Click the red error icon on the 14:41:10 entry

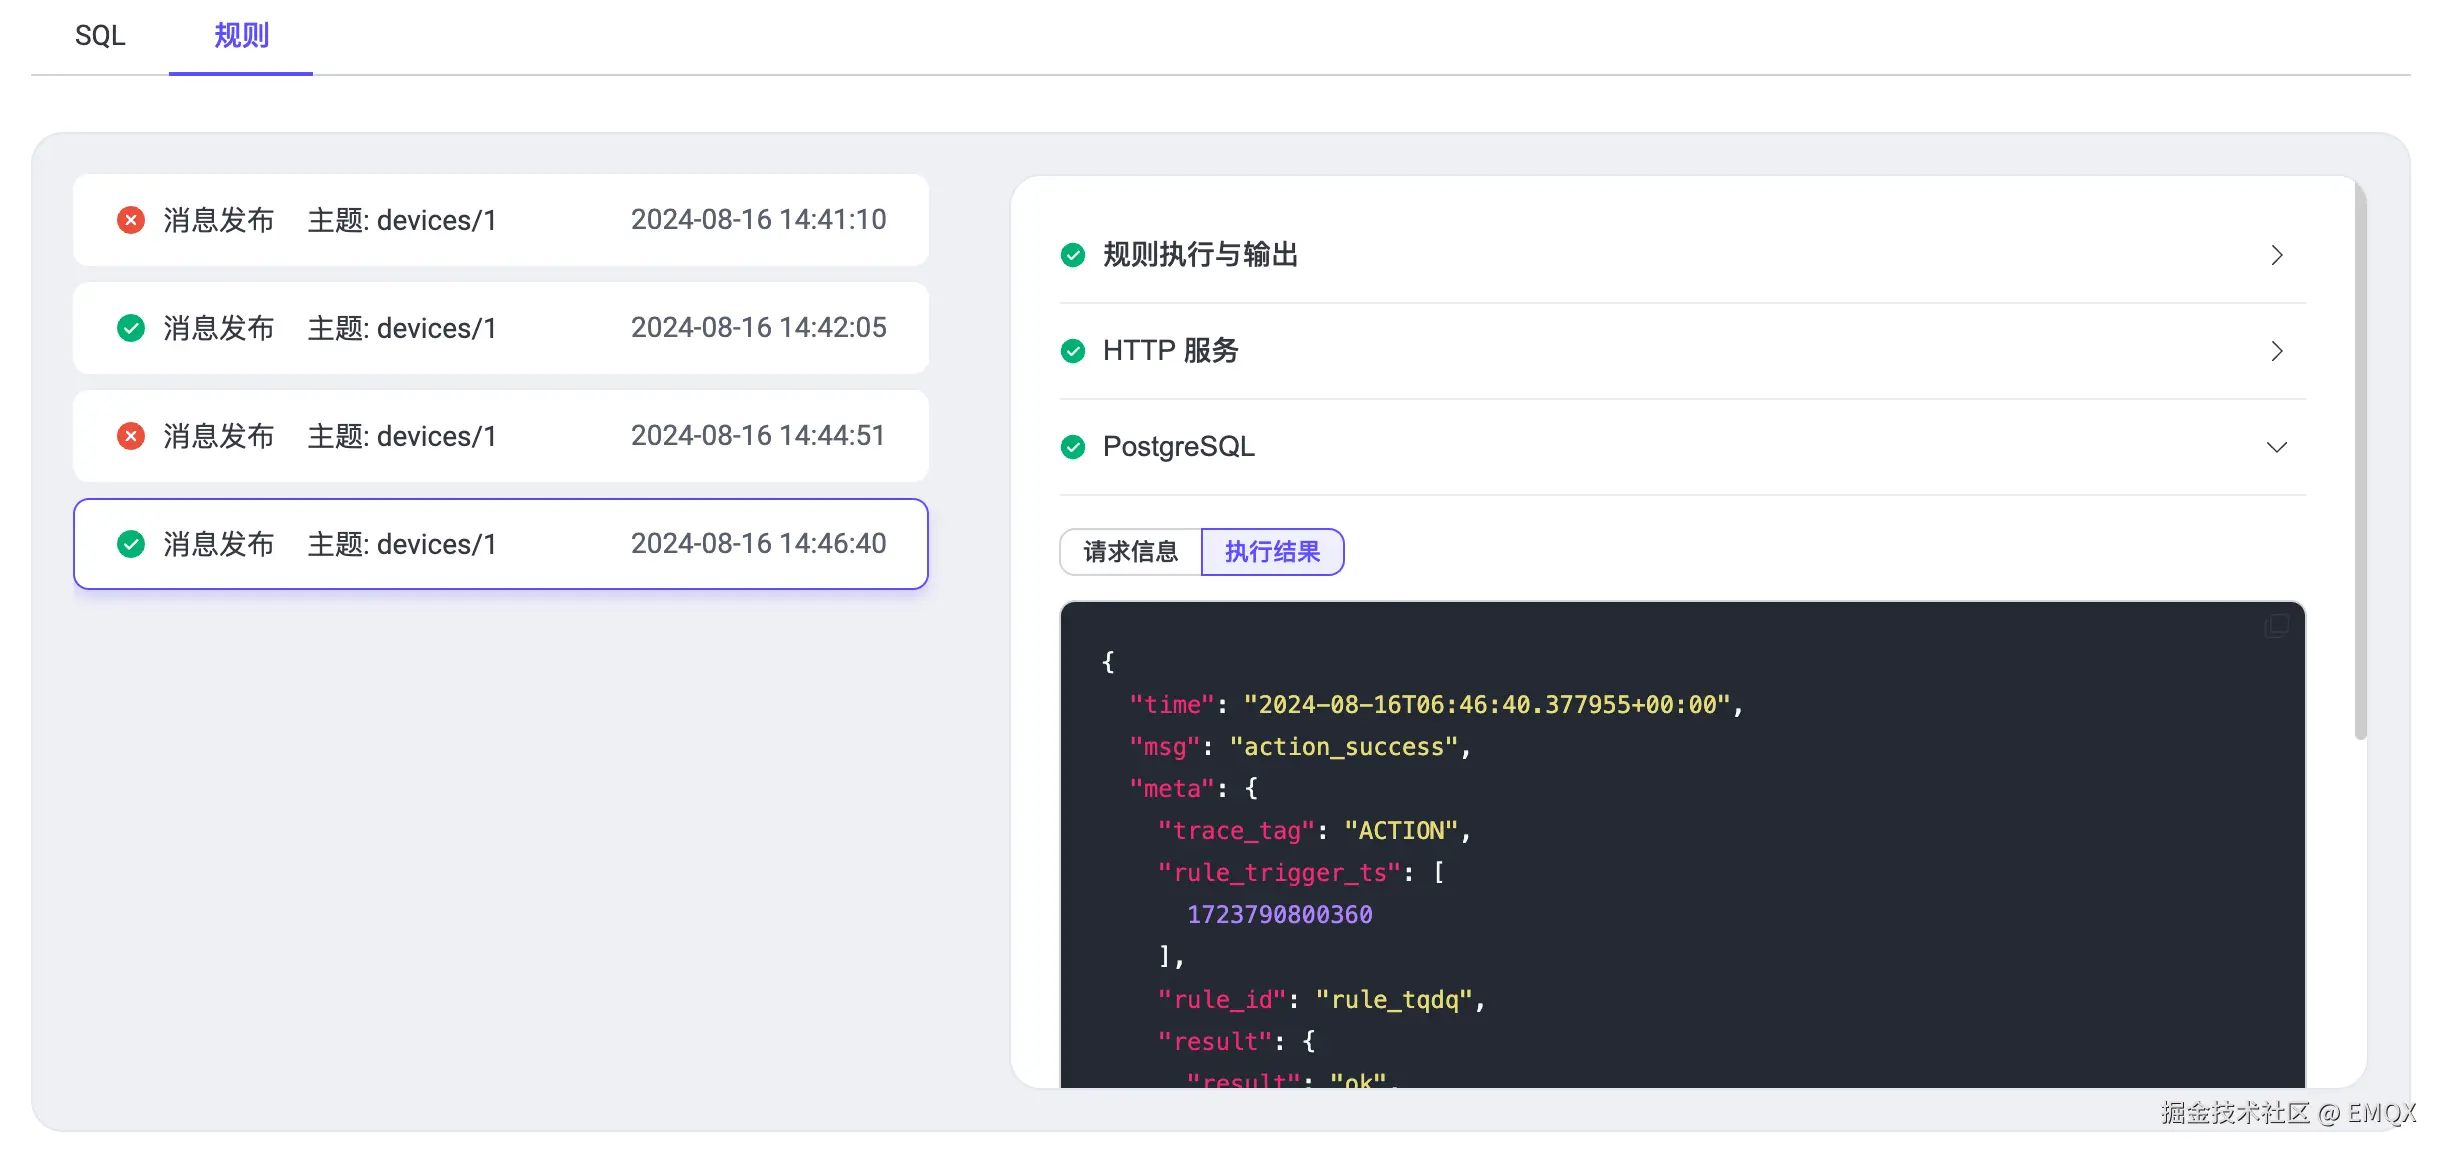[131, 220]
